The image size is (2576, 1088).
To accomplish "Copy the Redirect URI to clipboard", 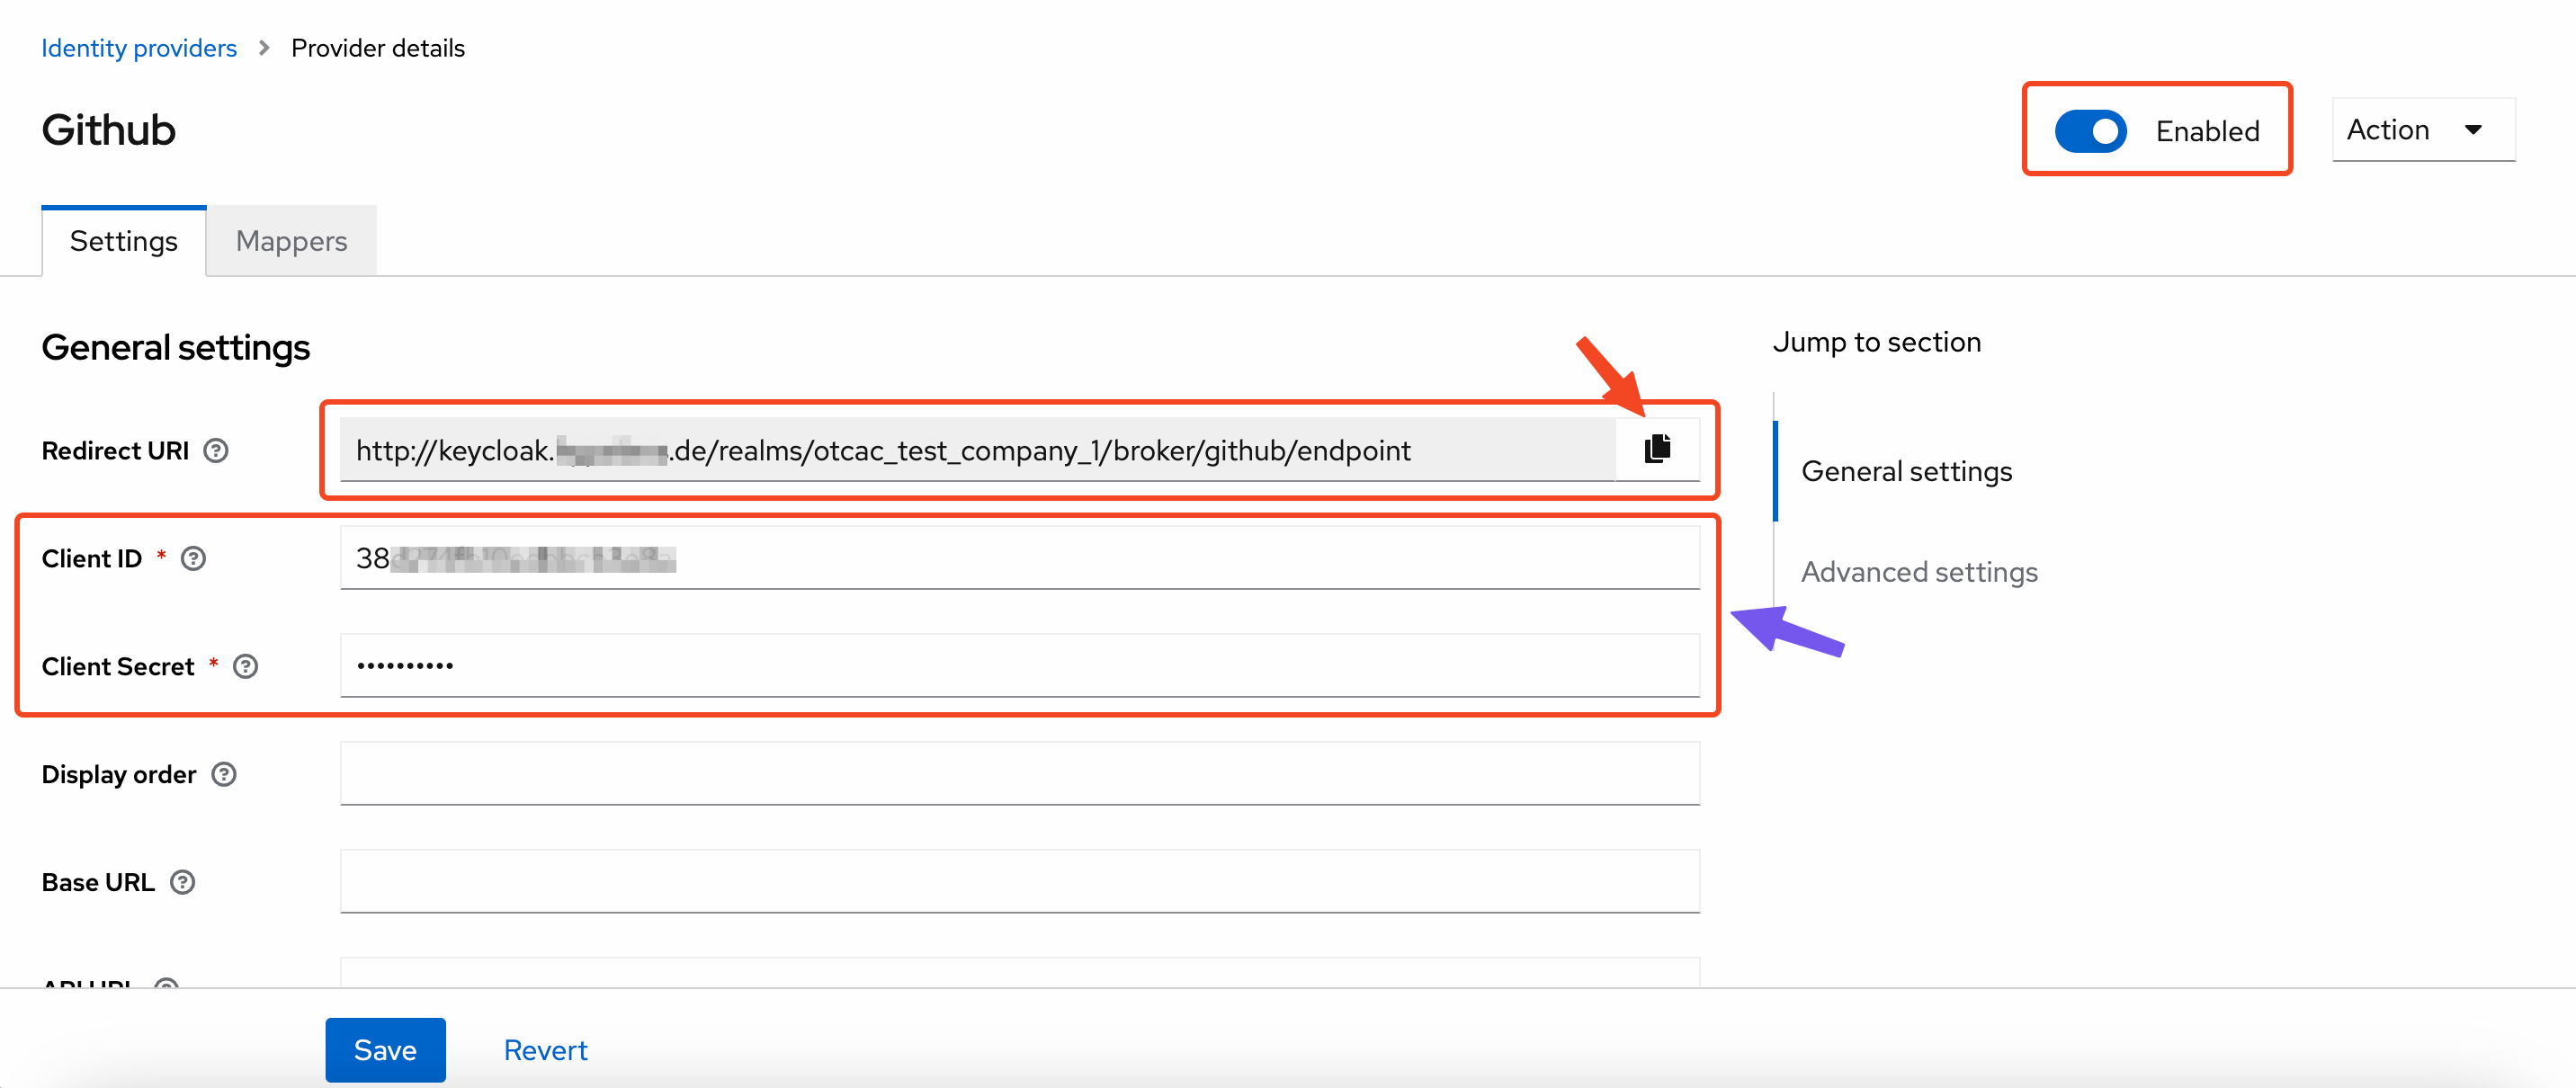I will [x=1657, y=449].
